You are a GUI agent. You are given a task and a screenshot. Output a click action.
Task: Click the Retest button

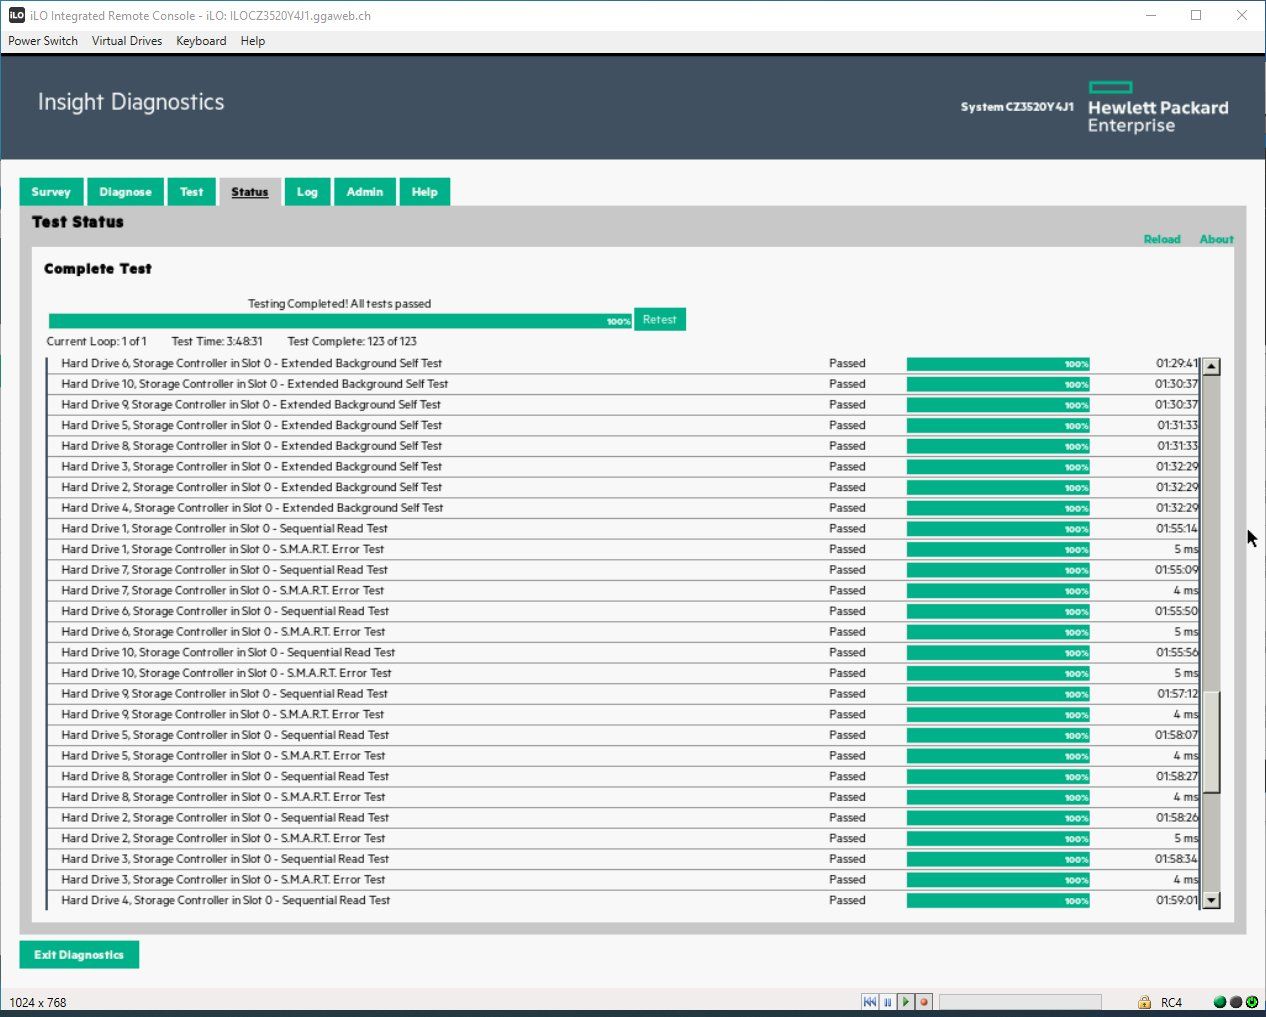tap(660, 320)
